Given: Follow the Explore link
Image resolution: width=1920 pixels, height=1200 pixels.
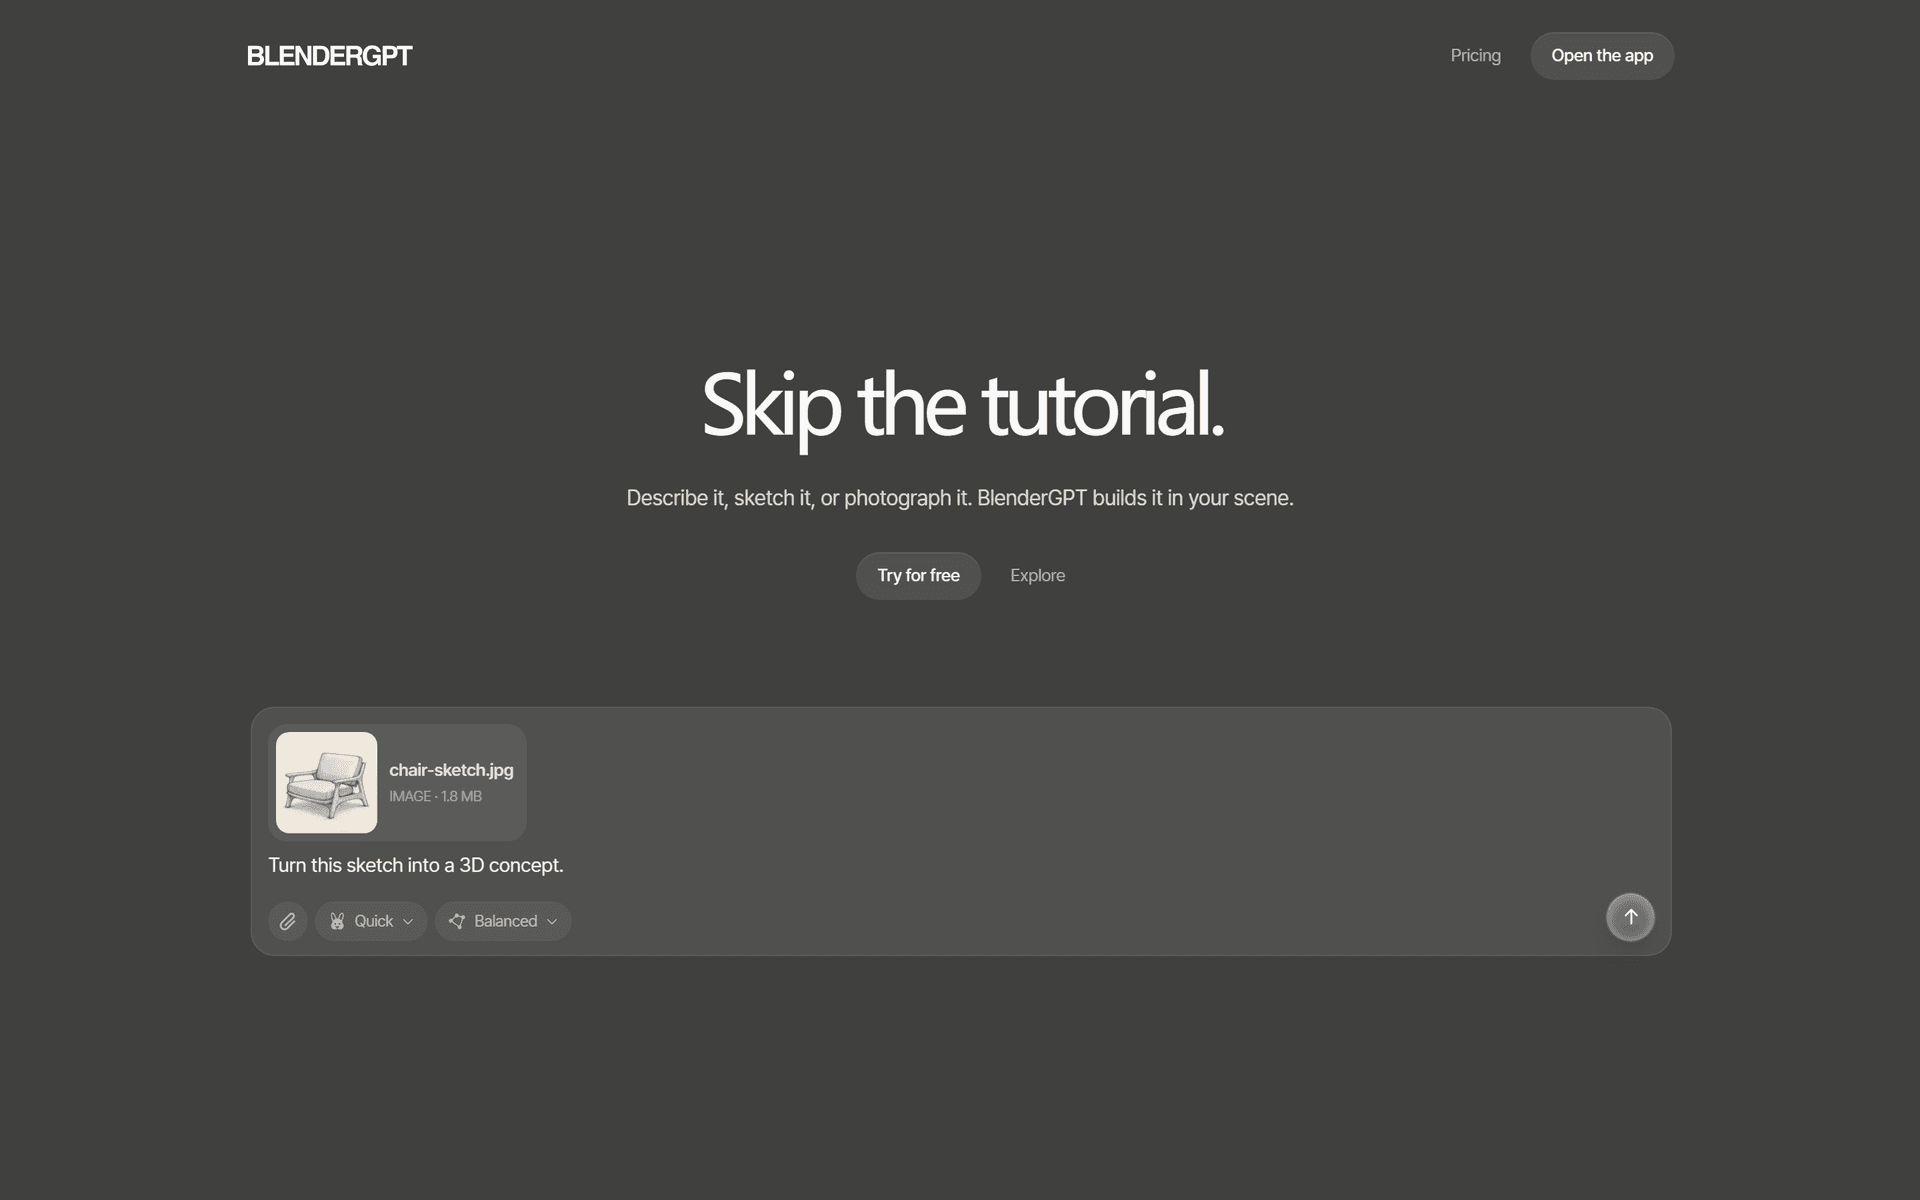Looking at the screenshot, I should [x=1037, y=576].
